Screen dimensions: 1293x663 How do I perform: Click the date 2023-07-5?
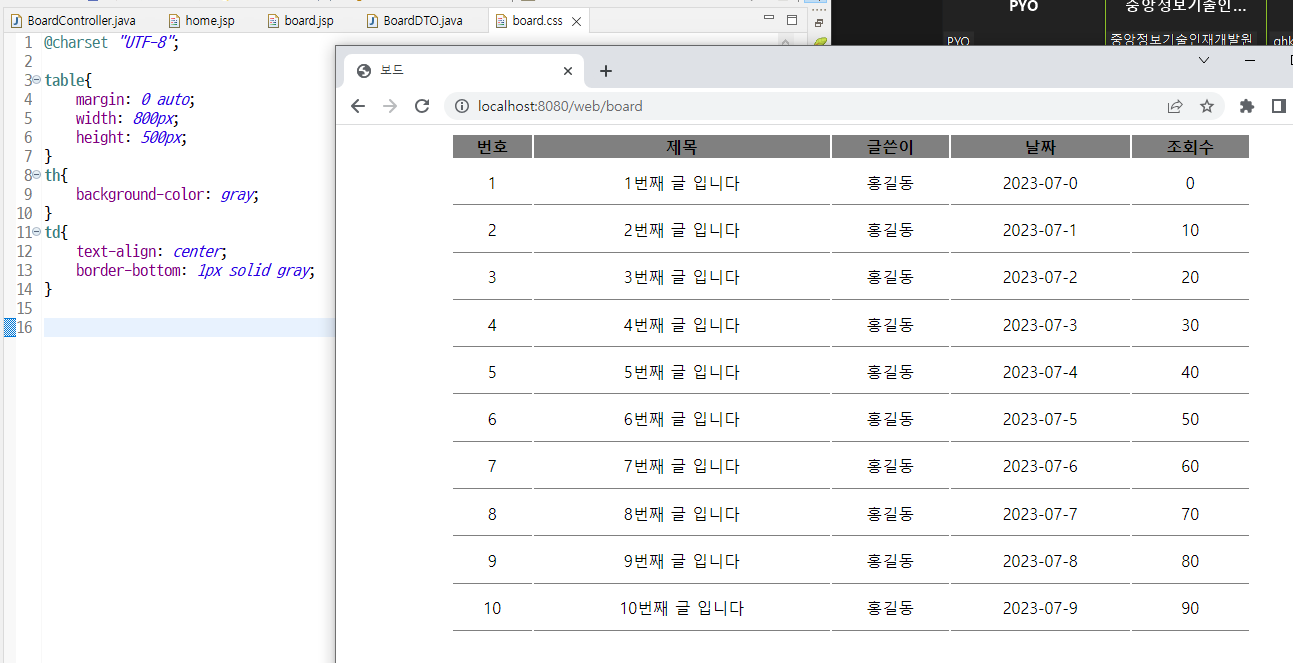click(1040, 419)
